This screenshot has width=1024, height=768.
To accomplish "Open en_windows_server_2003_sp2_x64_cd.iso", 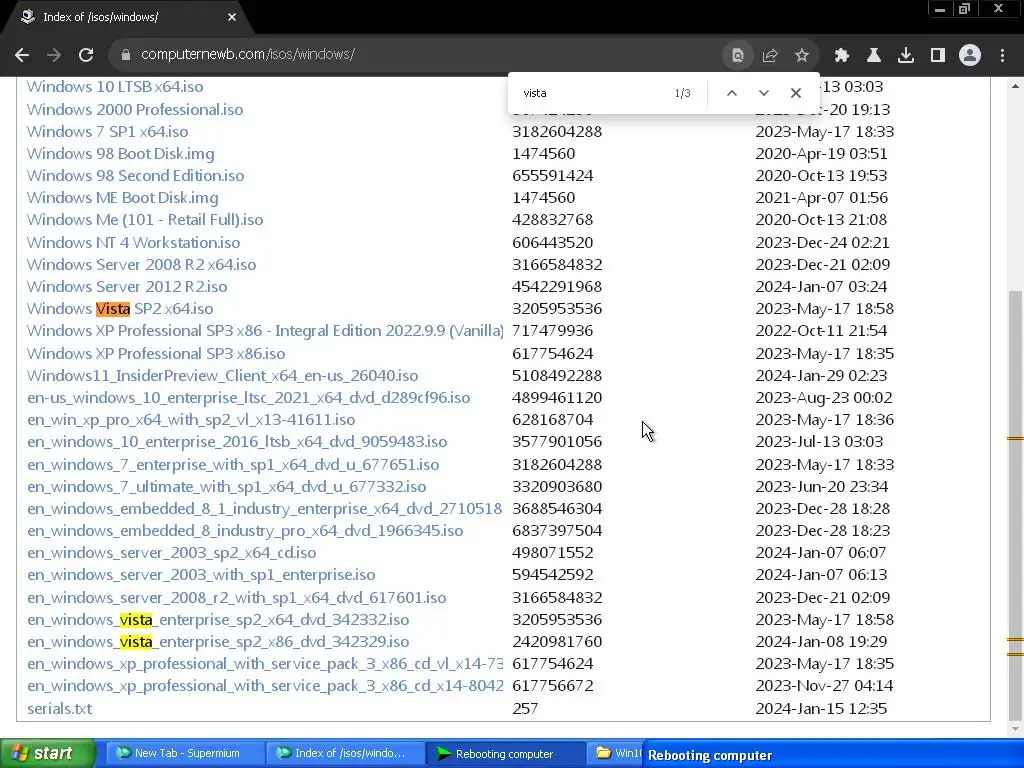I will 172,553.
